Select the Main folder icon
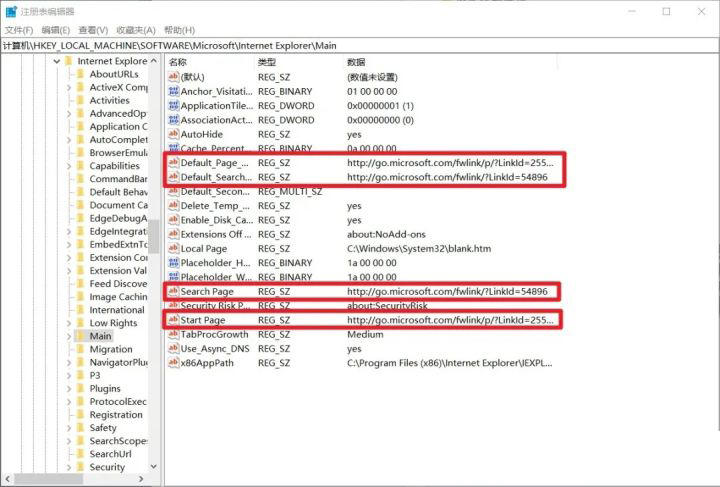The image size is (720, 487). (x=80, y=336)
